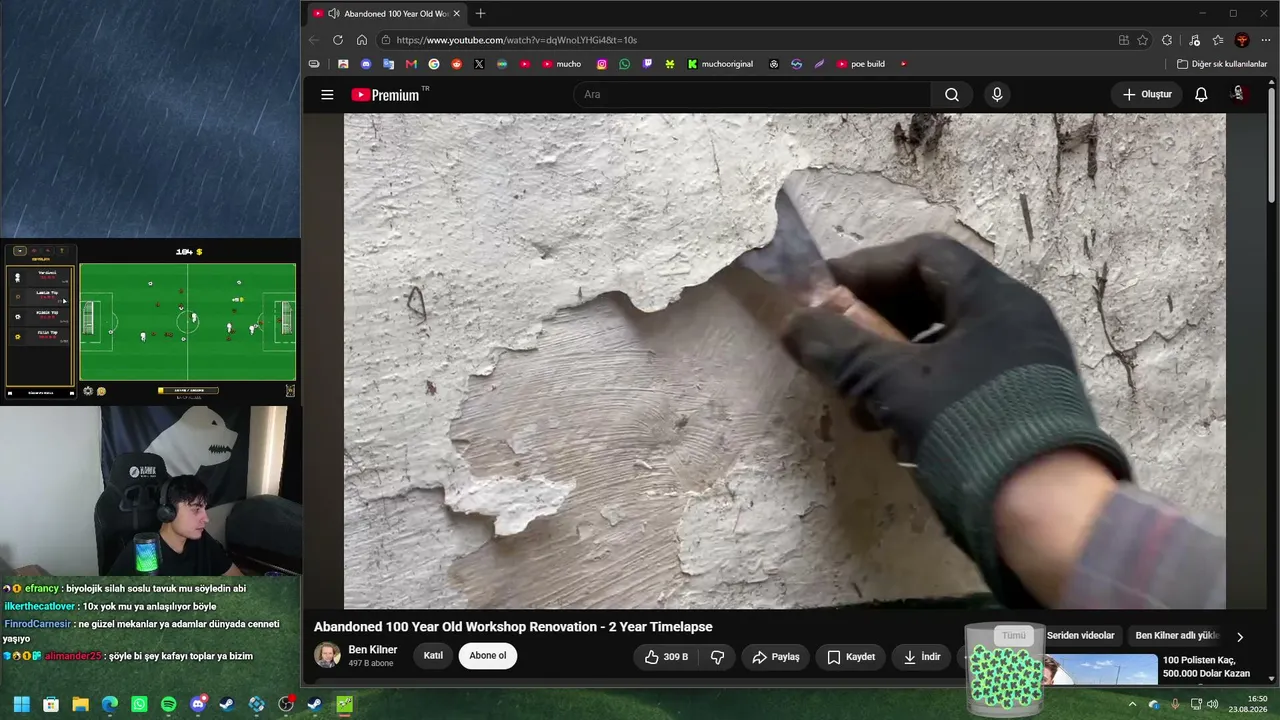The height and width of the screenshot is (720, 1280).
Task: Open the mucho bookmark
Action: pos(561,64)
